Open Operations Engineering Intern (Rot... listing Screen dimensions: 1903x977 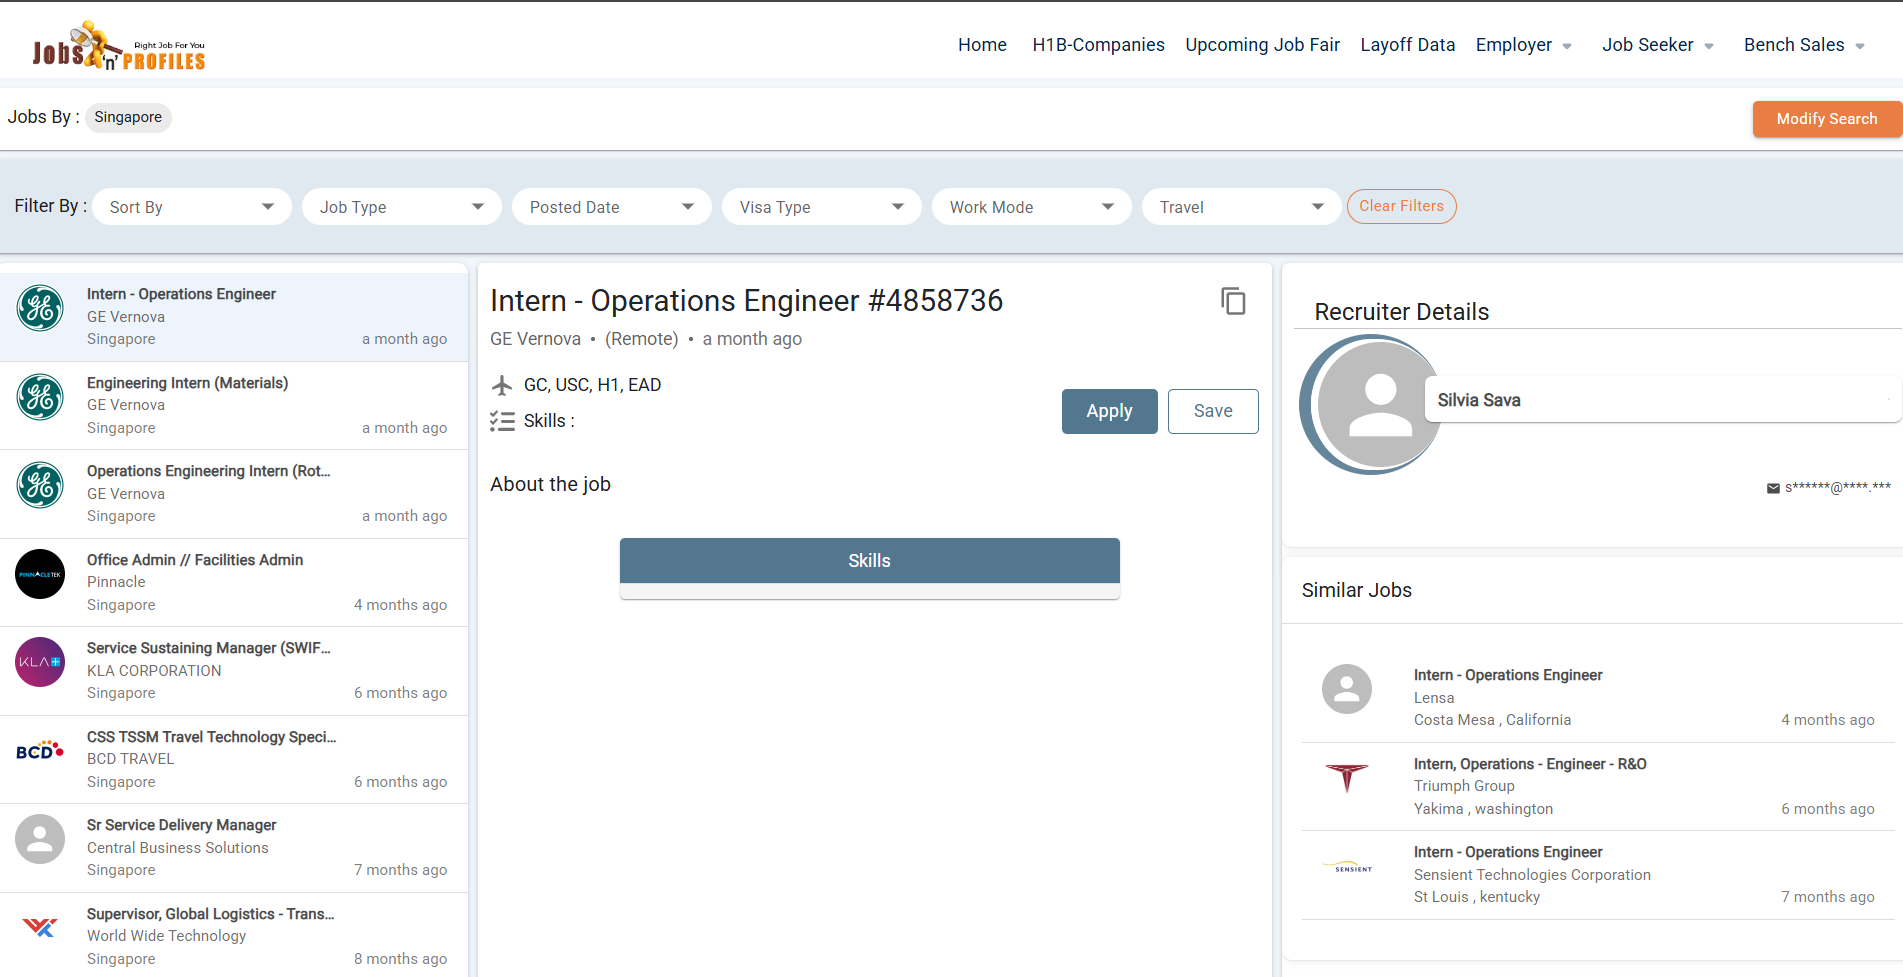pos(234,494)
